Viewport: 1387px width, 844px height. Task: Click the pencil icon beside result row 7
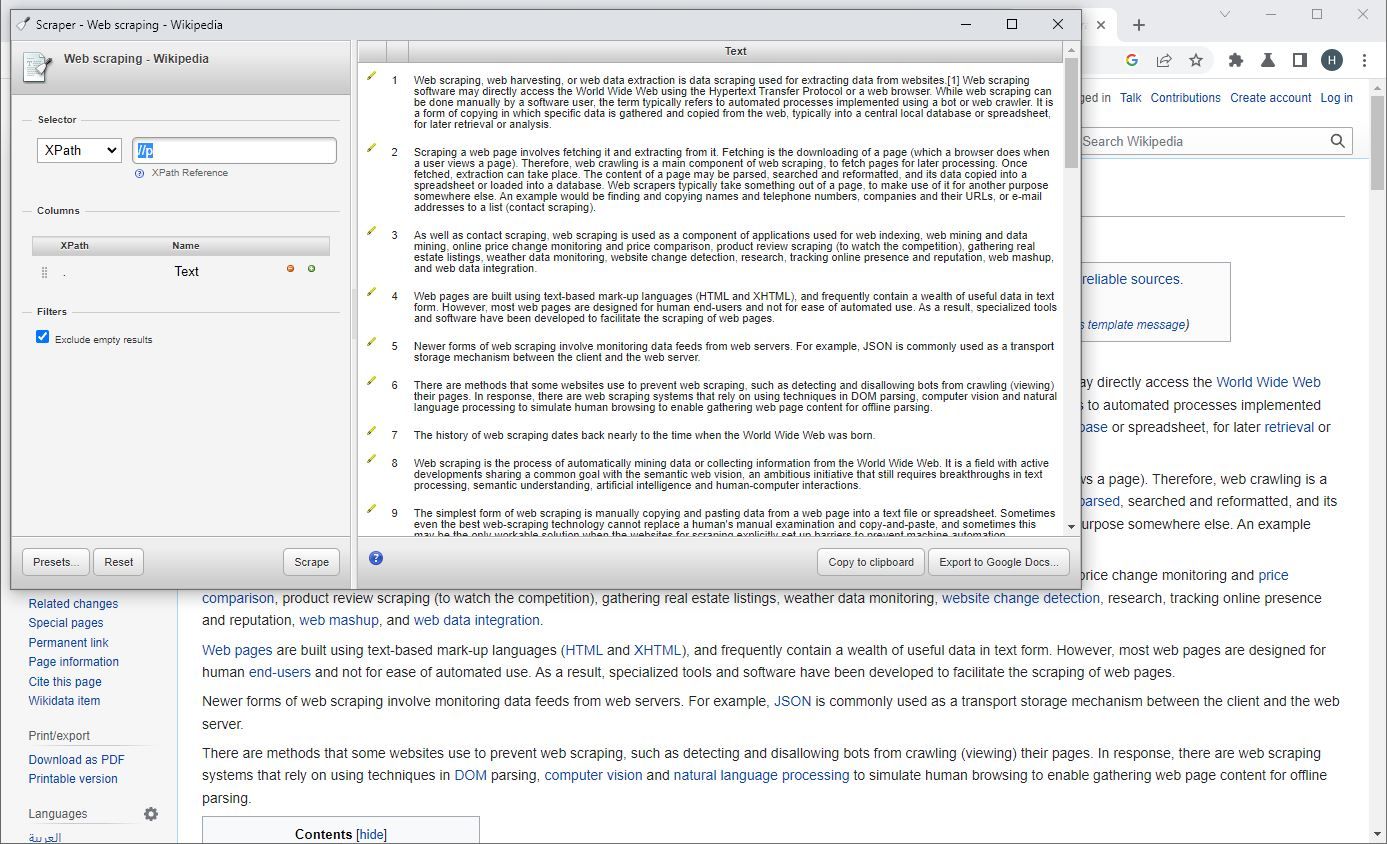371,431
